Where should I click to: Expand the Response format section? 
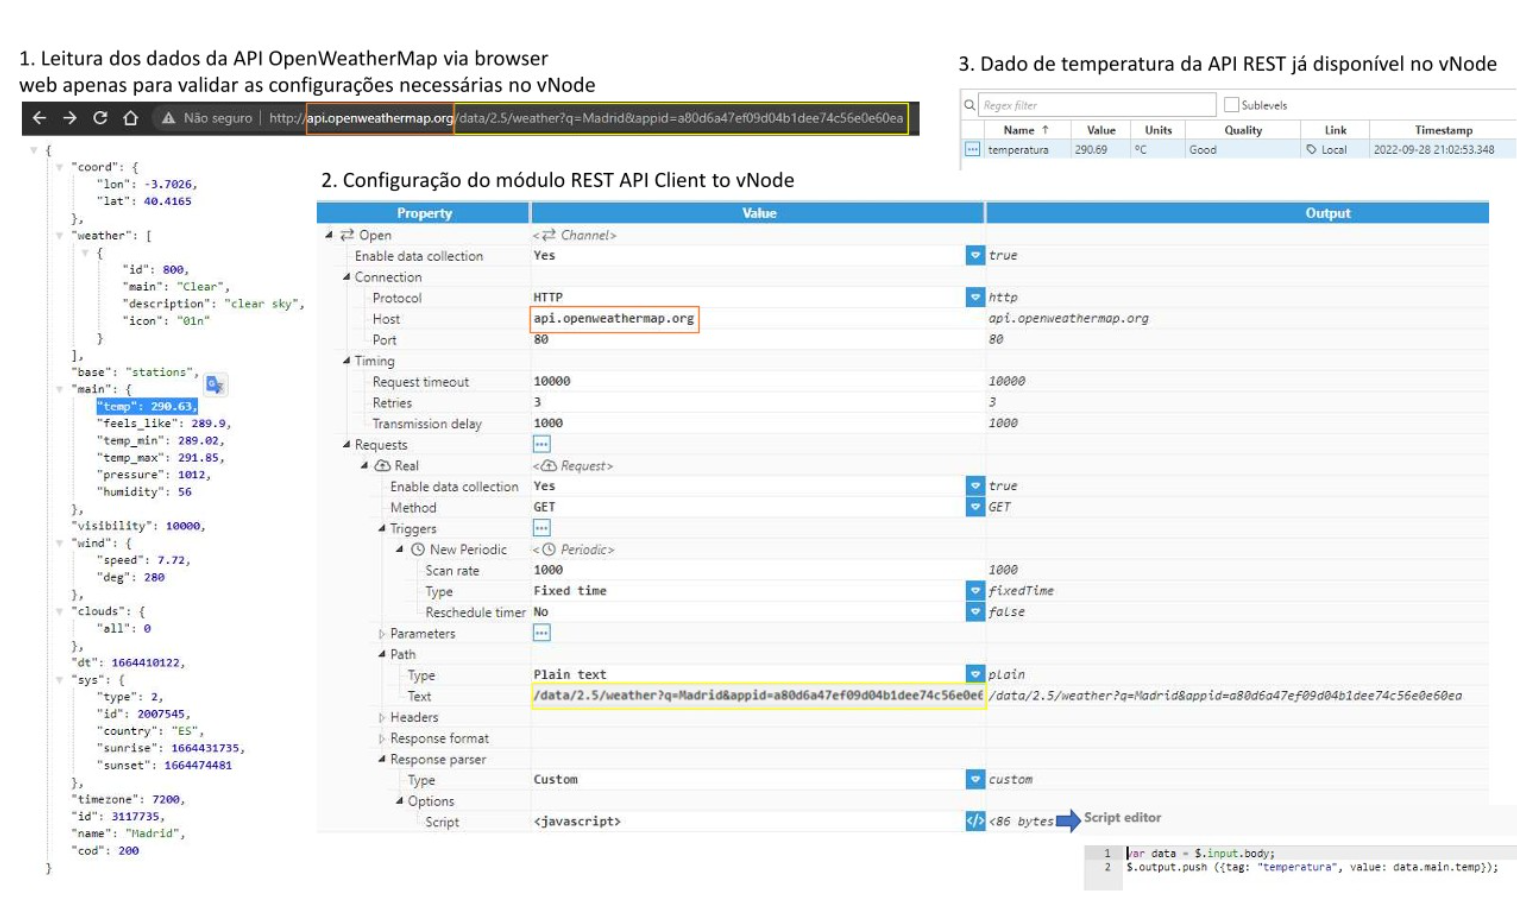pos(382,739)
